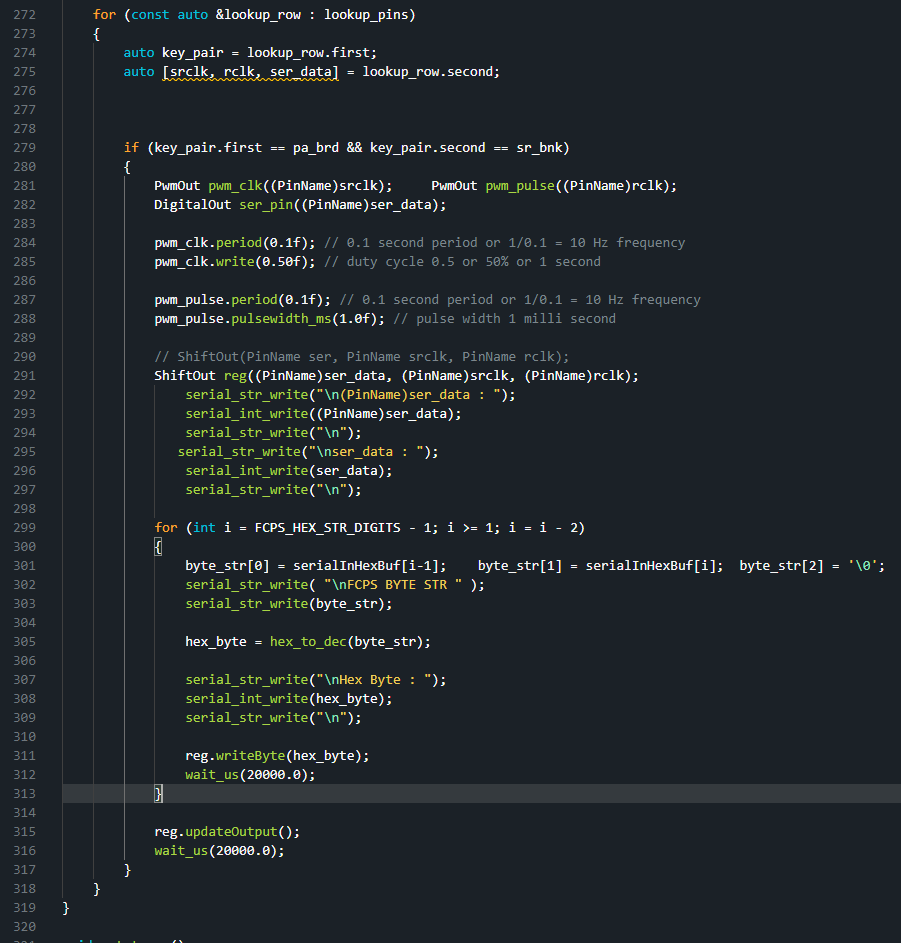Click the '\0' character literal on line 301

pos(863,566)
